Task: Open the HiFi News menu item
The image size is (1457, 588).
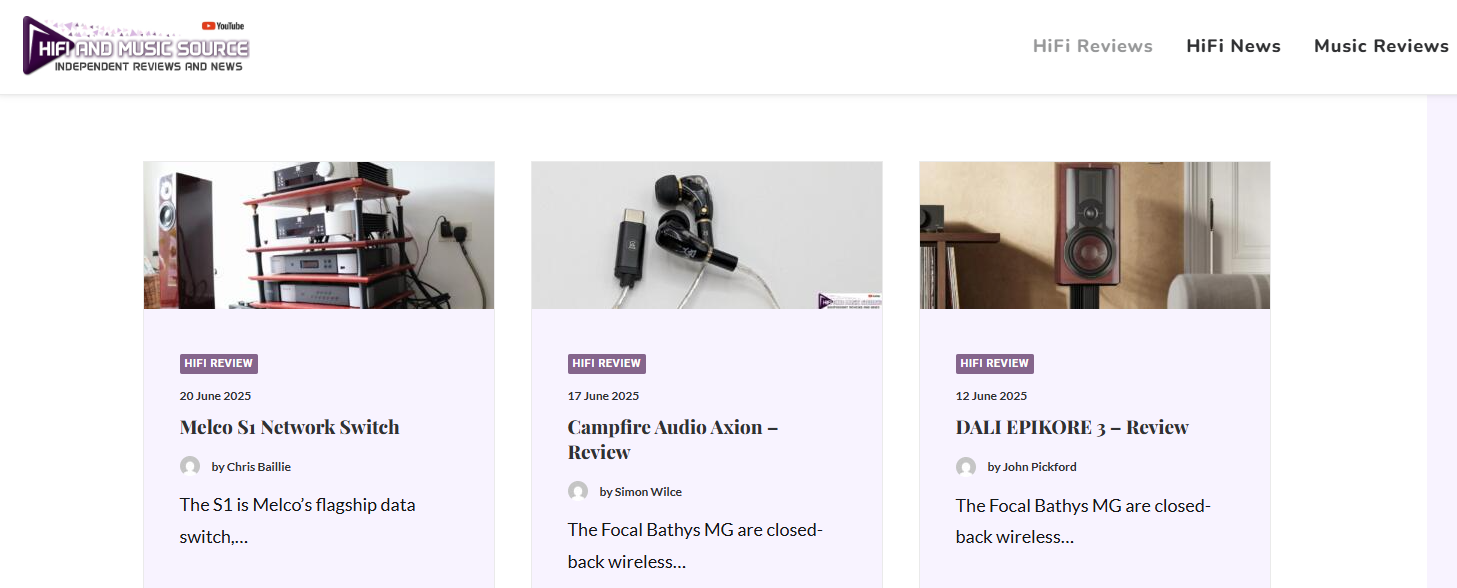Action: click(x=1233, y=46)
